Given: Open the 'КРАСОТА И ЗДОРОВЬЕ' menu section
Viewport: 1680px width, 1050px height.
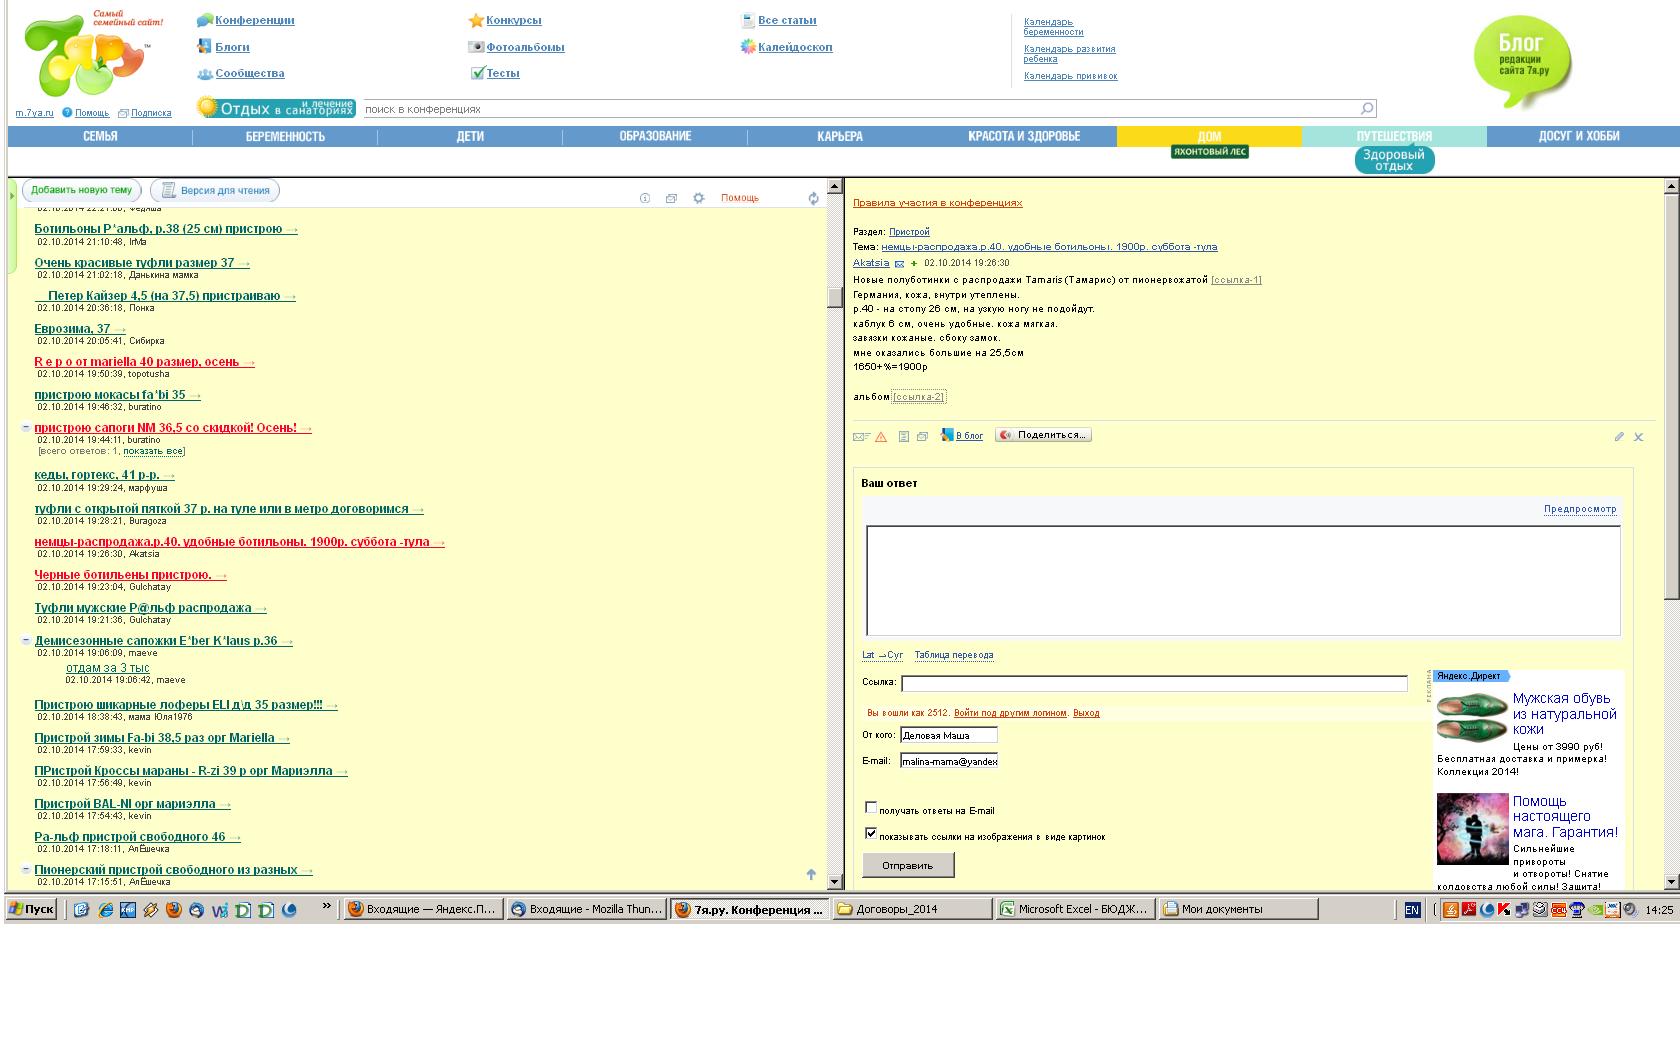Looking at the screenshot, I should 1023,136.
